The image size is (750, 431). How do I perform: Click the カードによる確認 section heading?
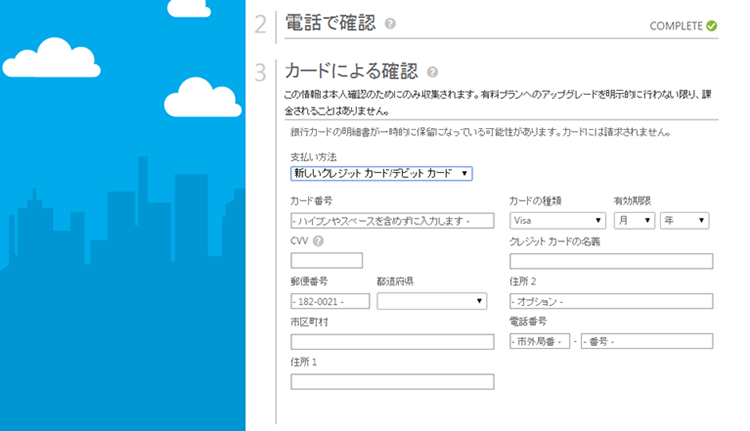click(x=351, y=72)
